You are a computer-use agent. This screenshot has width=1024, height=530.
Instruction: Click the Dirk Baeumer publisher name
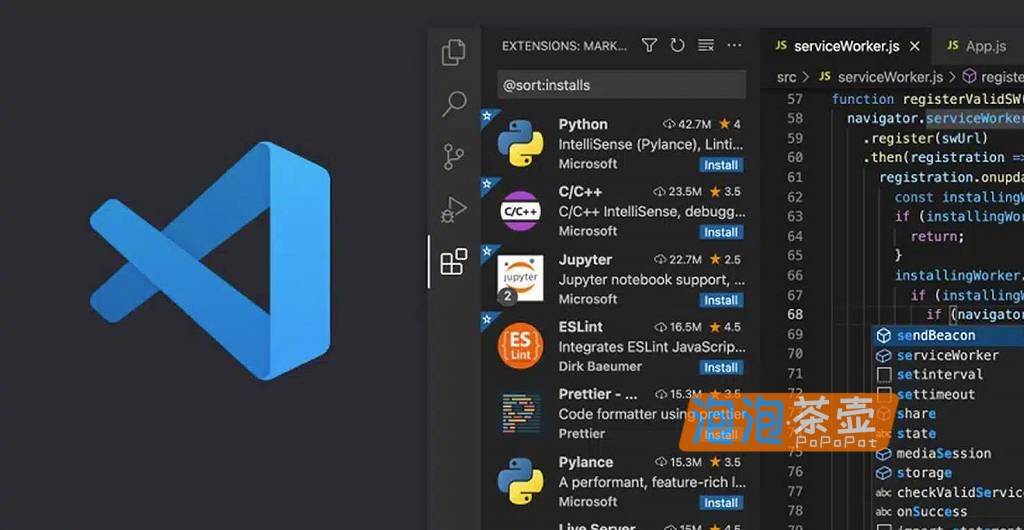tap(600, 367)
